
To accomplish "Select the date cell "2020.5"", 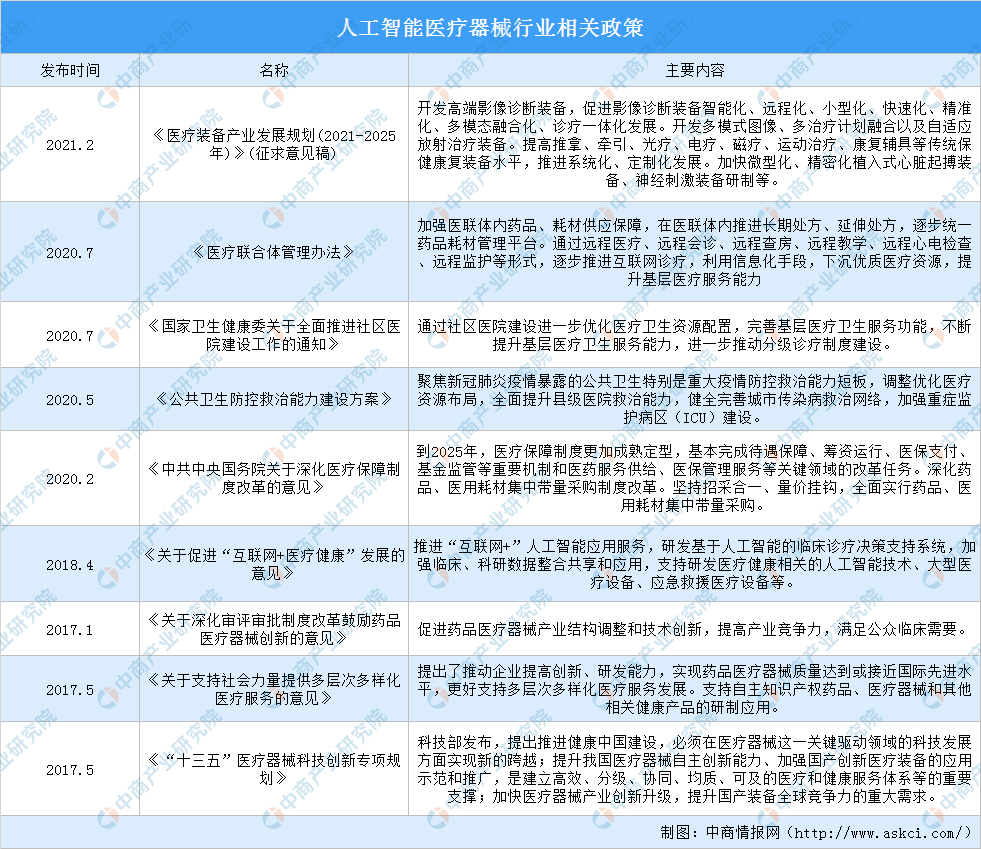I will 70,400.
